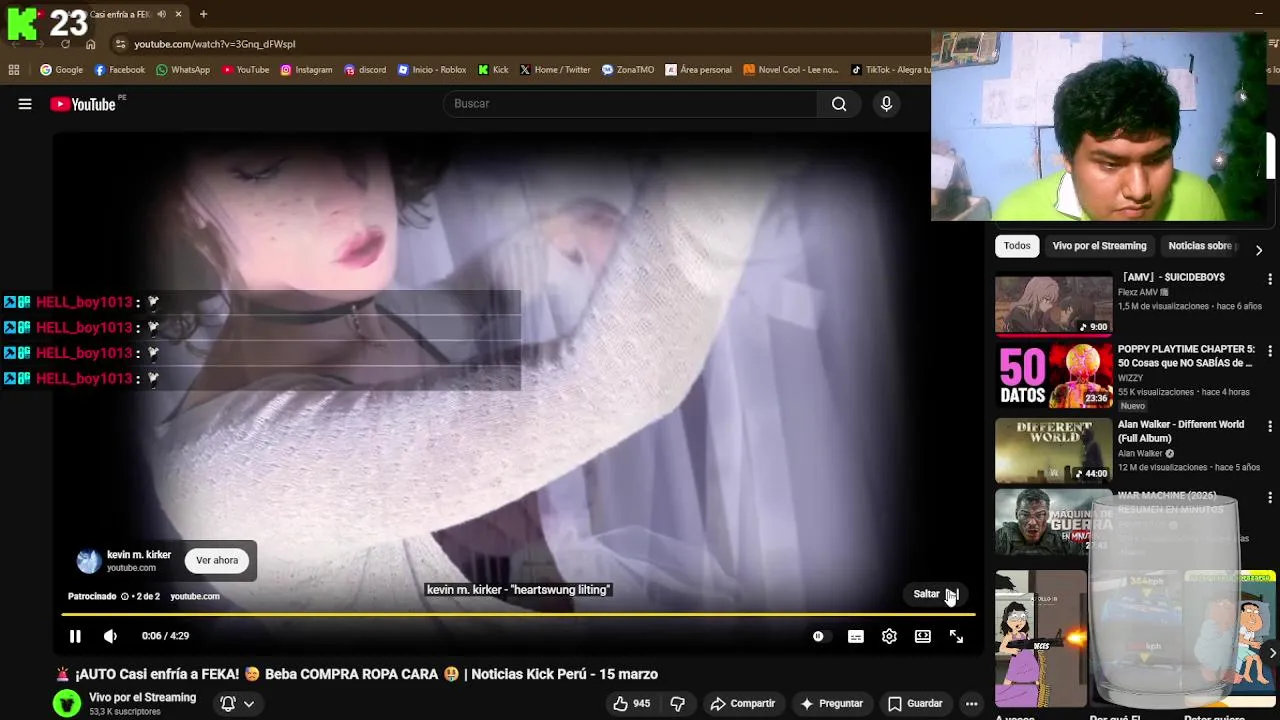Open the Instagram bookmark
Screen dimensions: 1280x720
(306, 70)
